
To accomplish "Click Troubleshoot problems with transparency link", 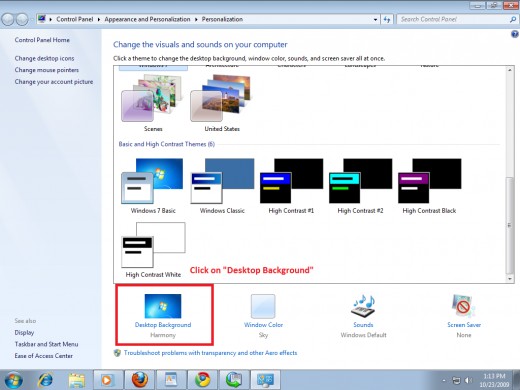I will [210, 353].
